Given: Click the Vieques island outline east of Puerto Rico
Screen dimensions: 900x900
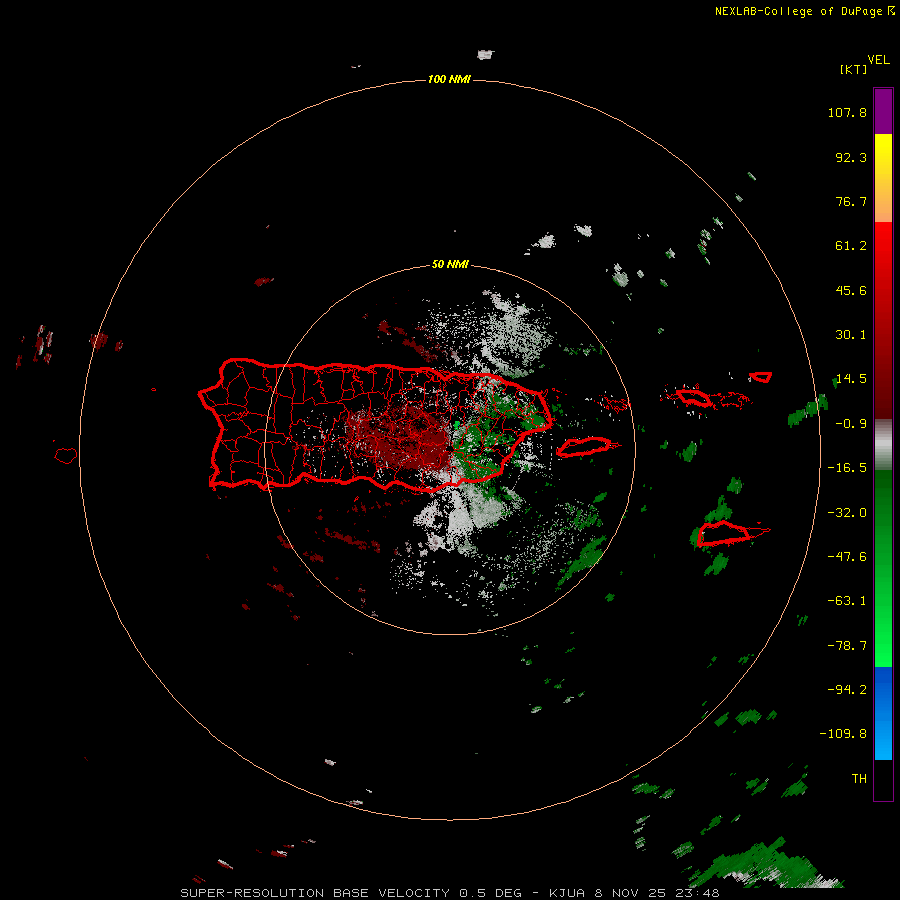Looking at the screenshot, I should [584, 447].
